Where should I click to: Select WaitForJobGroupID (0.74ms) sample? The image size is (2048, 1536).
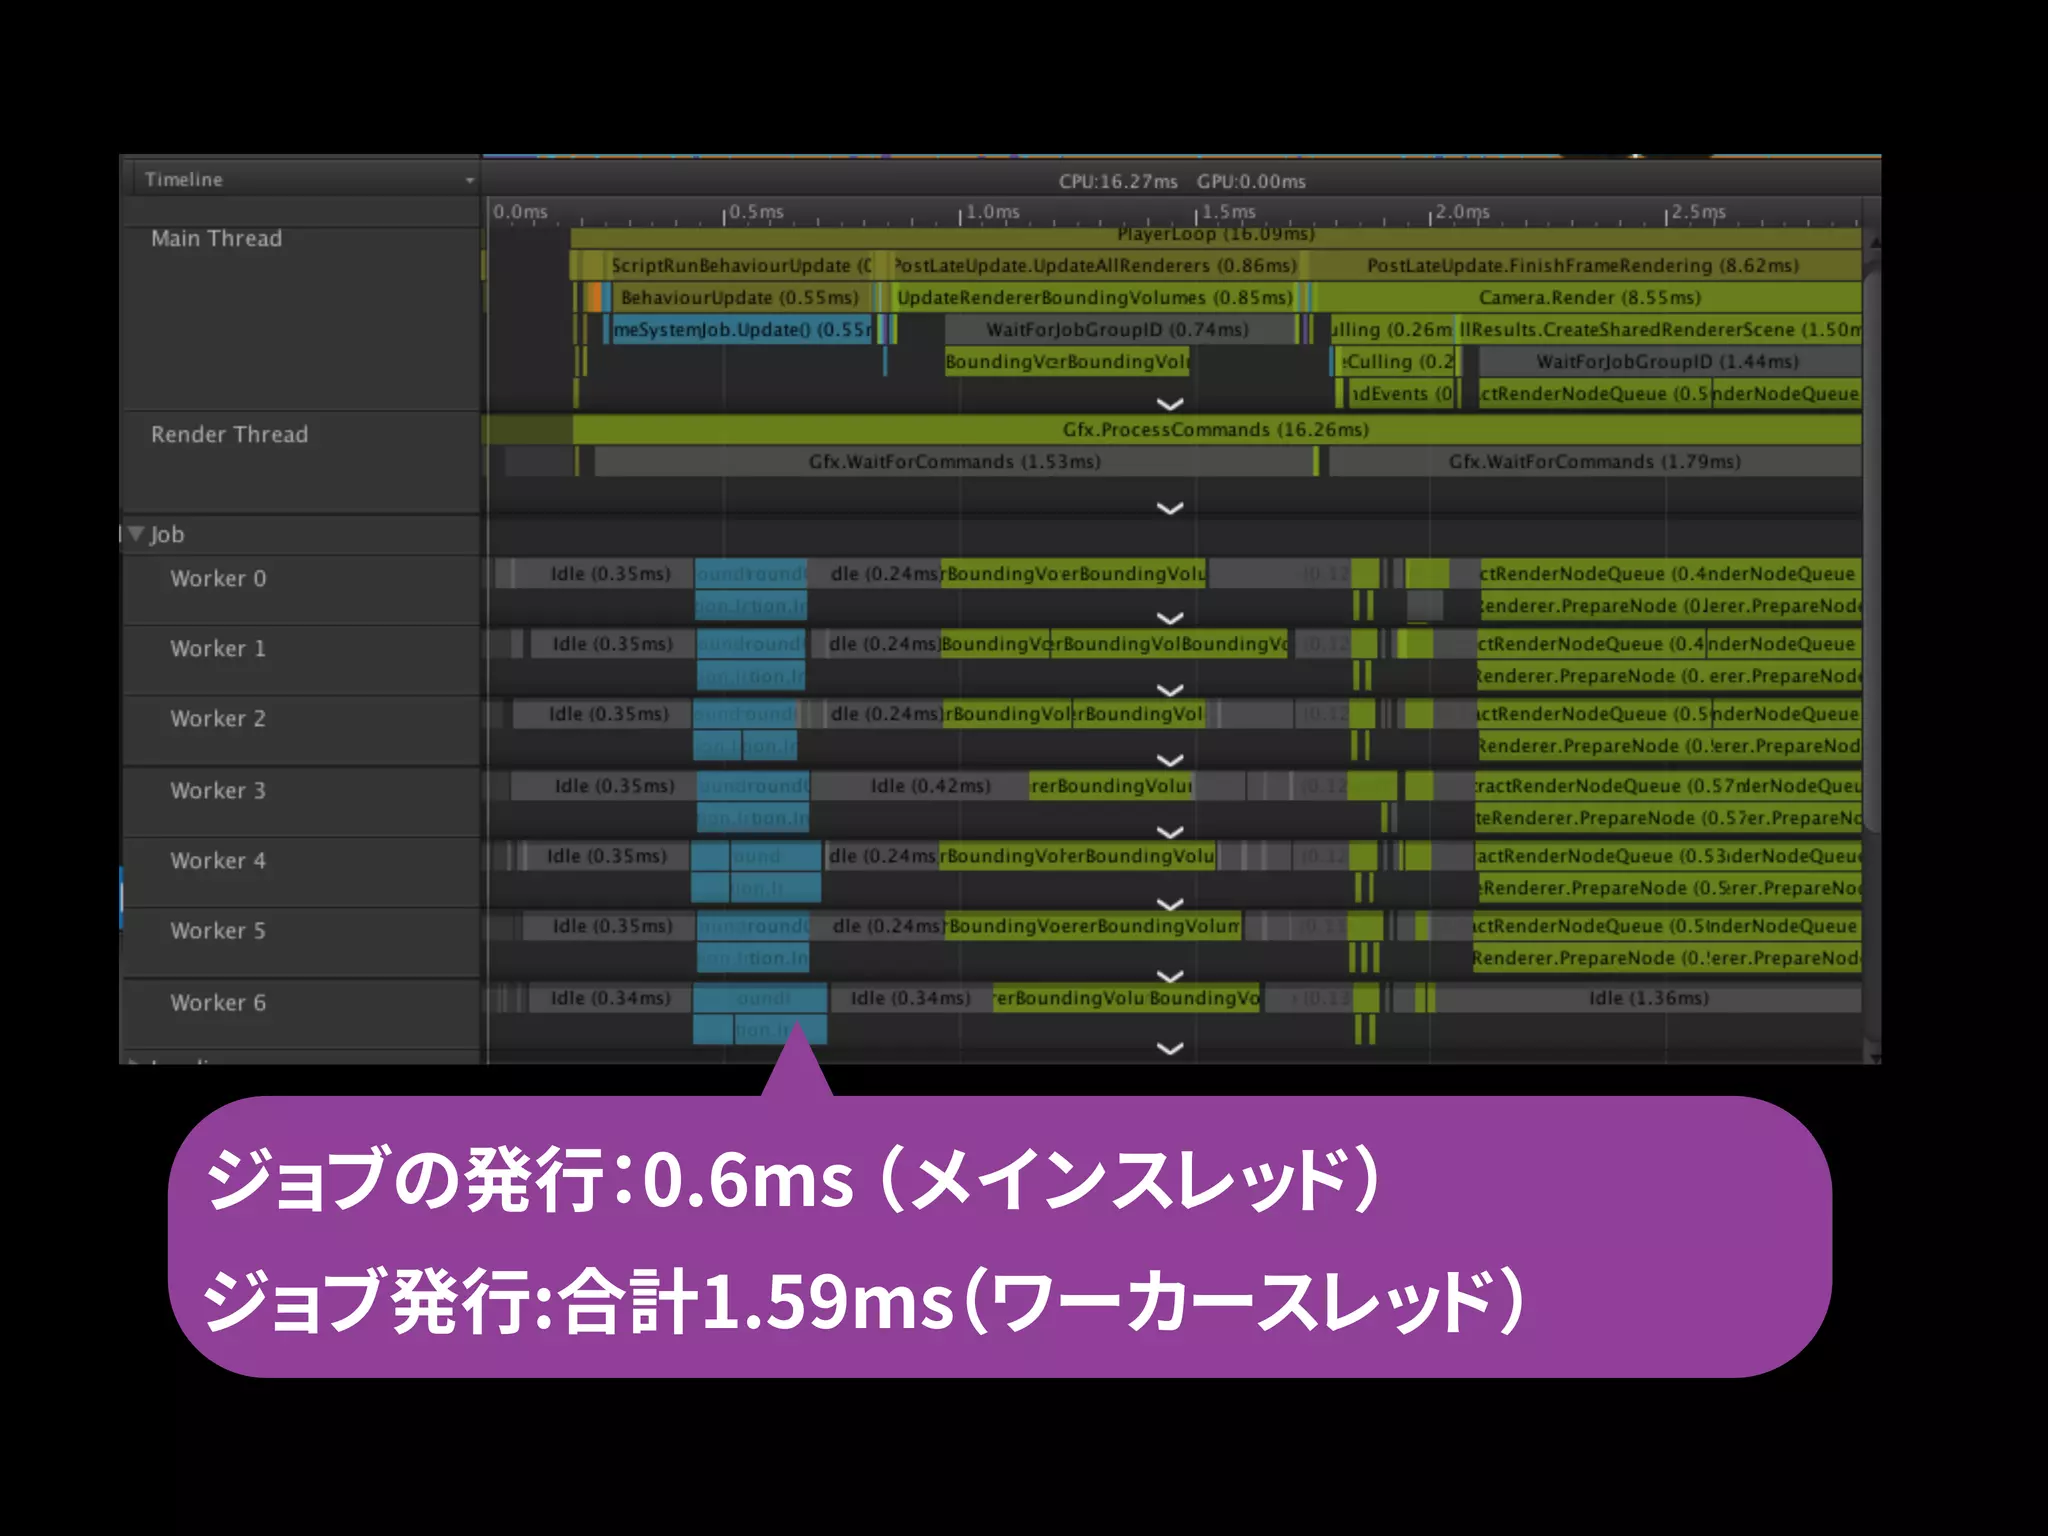point(1118,329)
